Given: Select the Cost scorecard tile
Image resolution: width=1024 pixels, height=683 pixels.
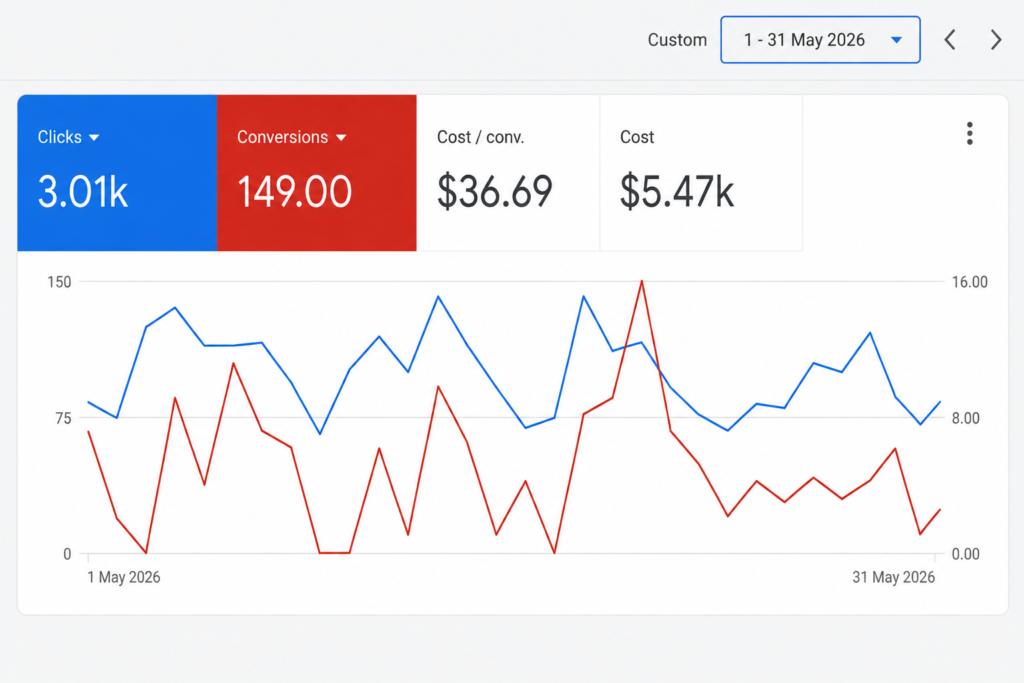Looking at the screenshot, I should [701, 173].
